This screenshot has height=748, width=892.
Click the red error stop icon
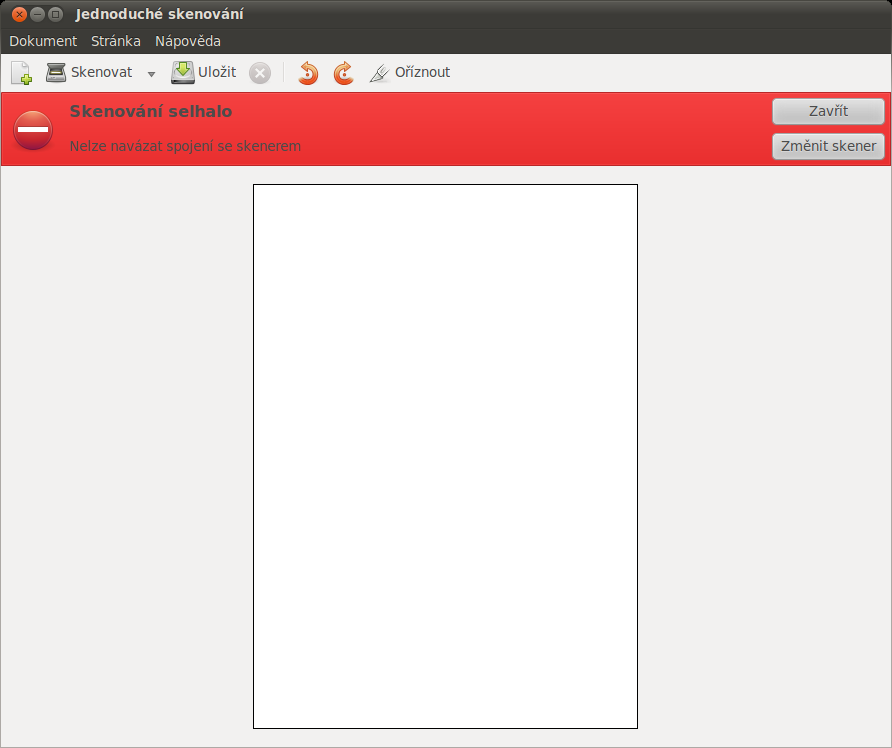tap(33, 130)
